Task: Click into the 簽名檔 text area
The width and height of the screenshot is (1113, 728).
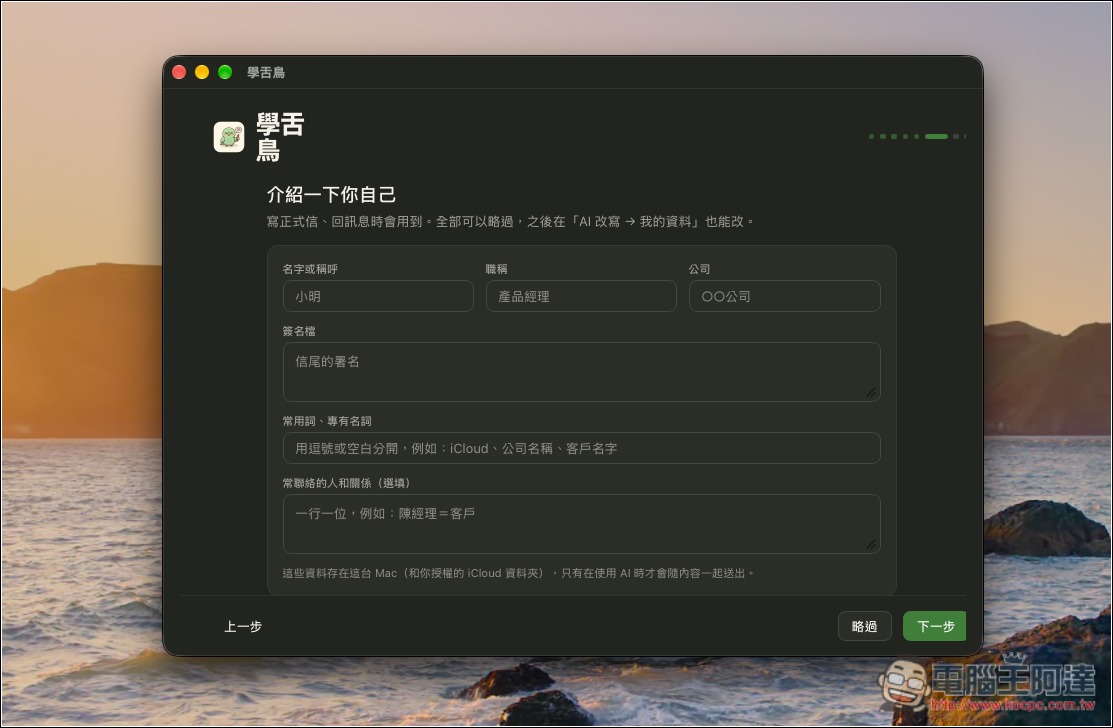Action: (x=581, y=372)
